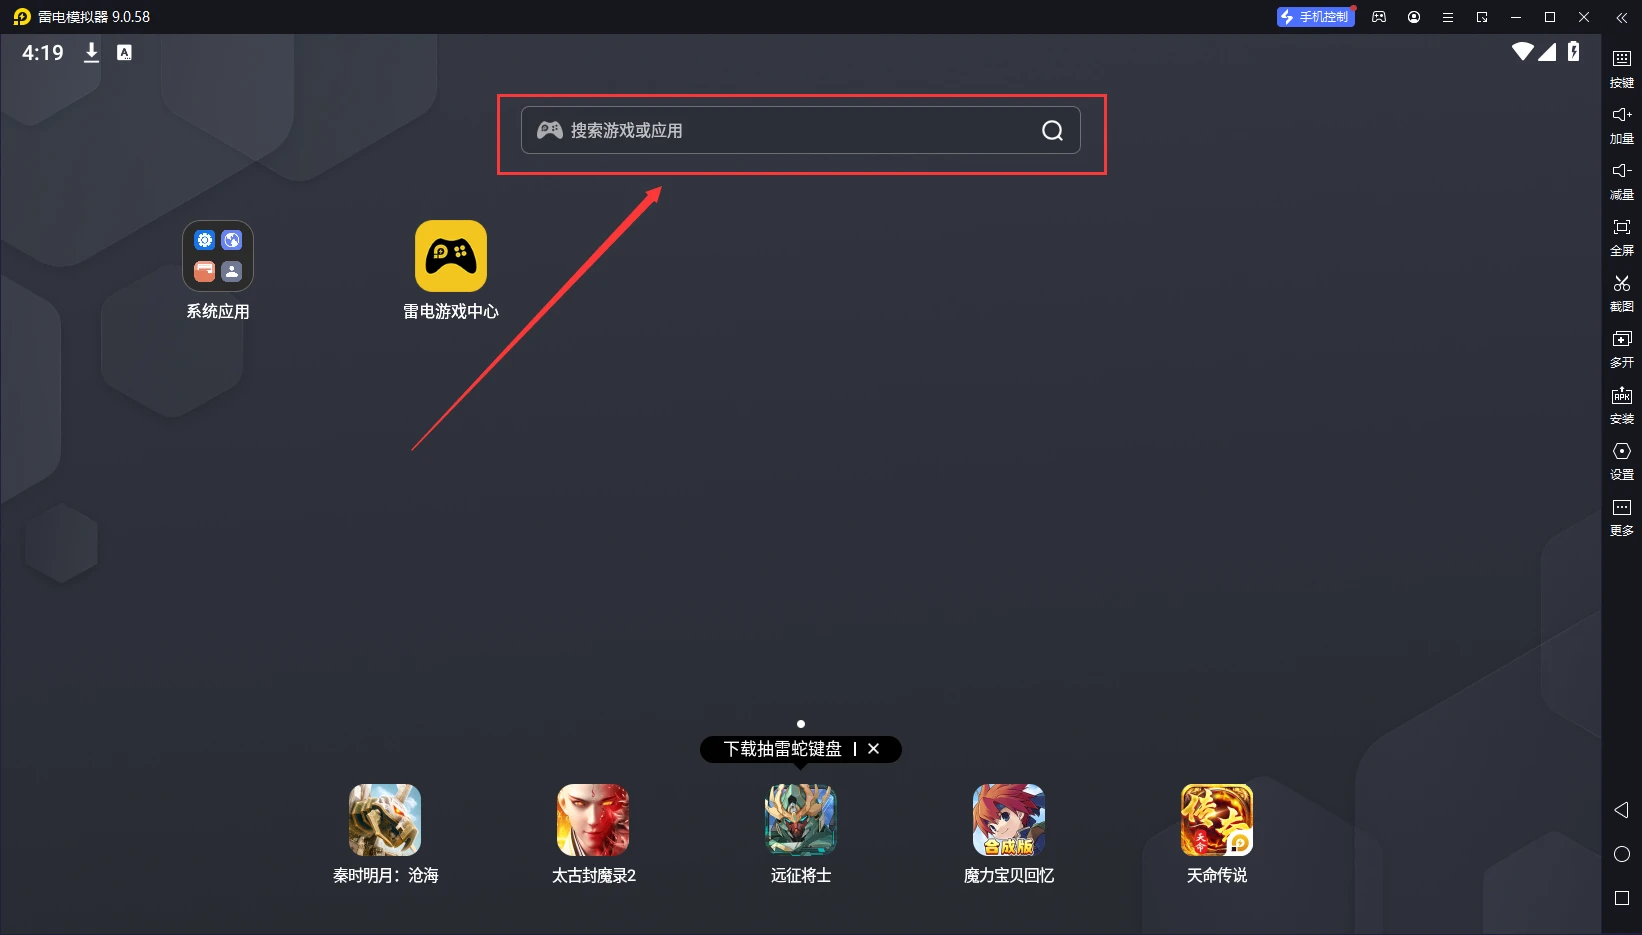This screenshot has width=1642, height=935.
Task: Open the 太古封魔录2 game
Action: coord(593,834)
